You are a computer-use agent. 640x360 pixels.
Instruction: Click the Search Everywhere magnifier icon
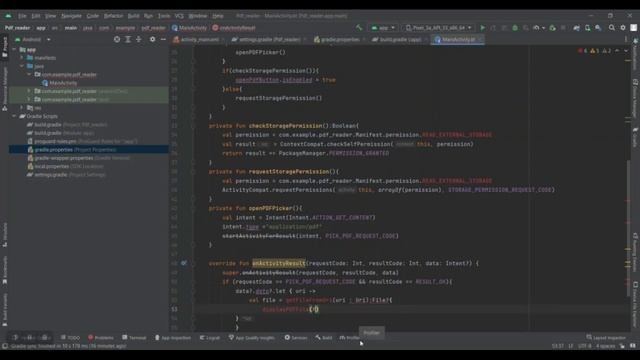(x=611, y=28)
